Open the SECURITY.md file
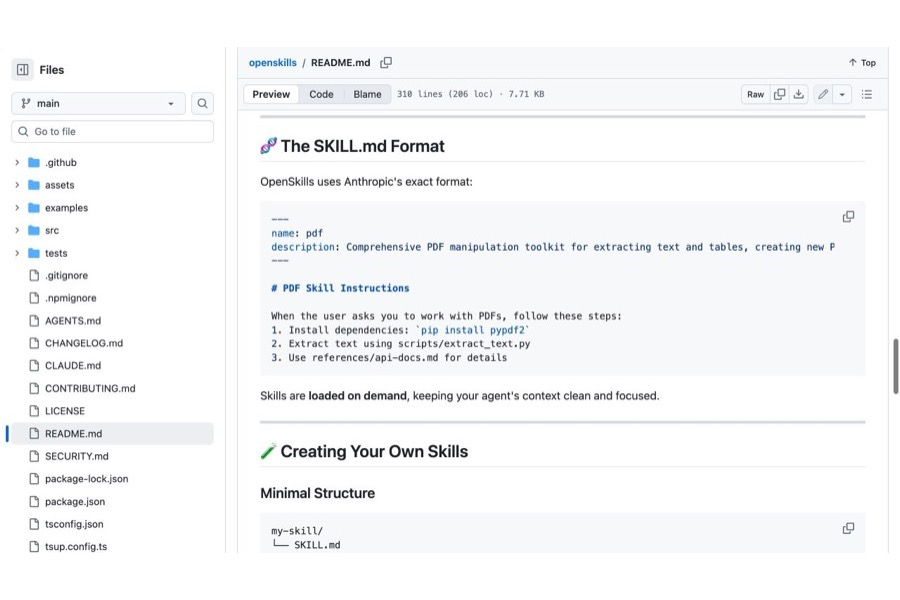The height and width of the screenshot is (600, 900). tap(76, 456)
